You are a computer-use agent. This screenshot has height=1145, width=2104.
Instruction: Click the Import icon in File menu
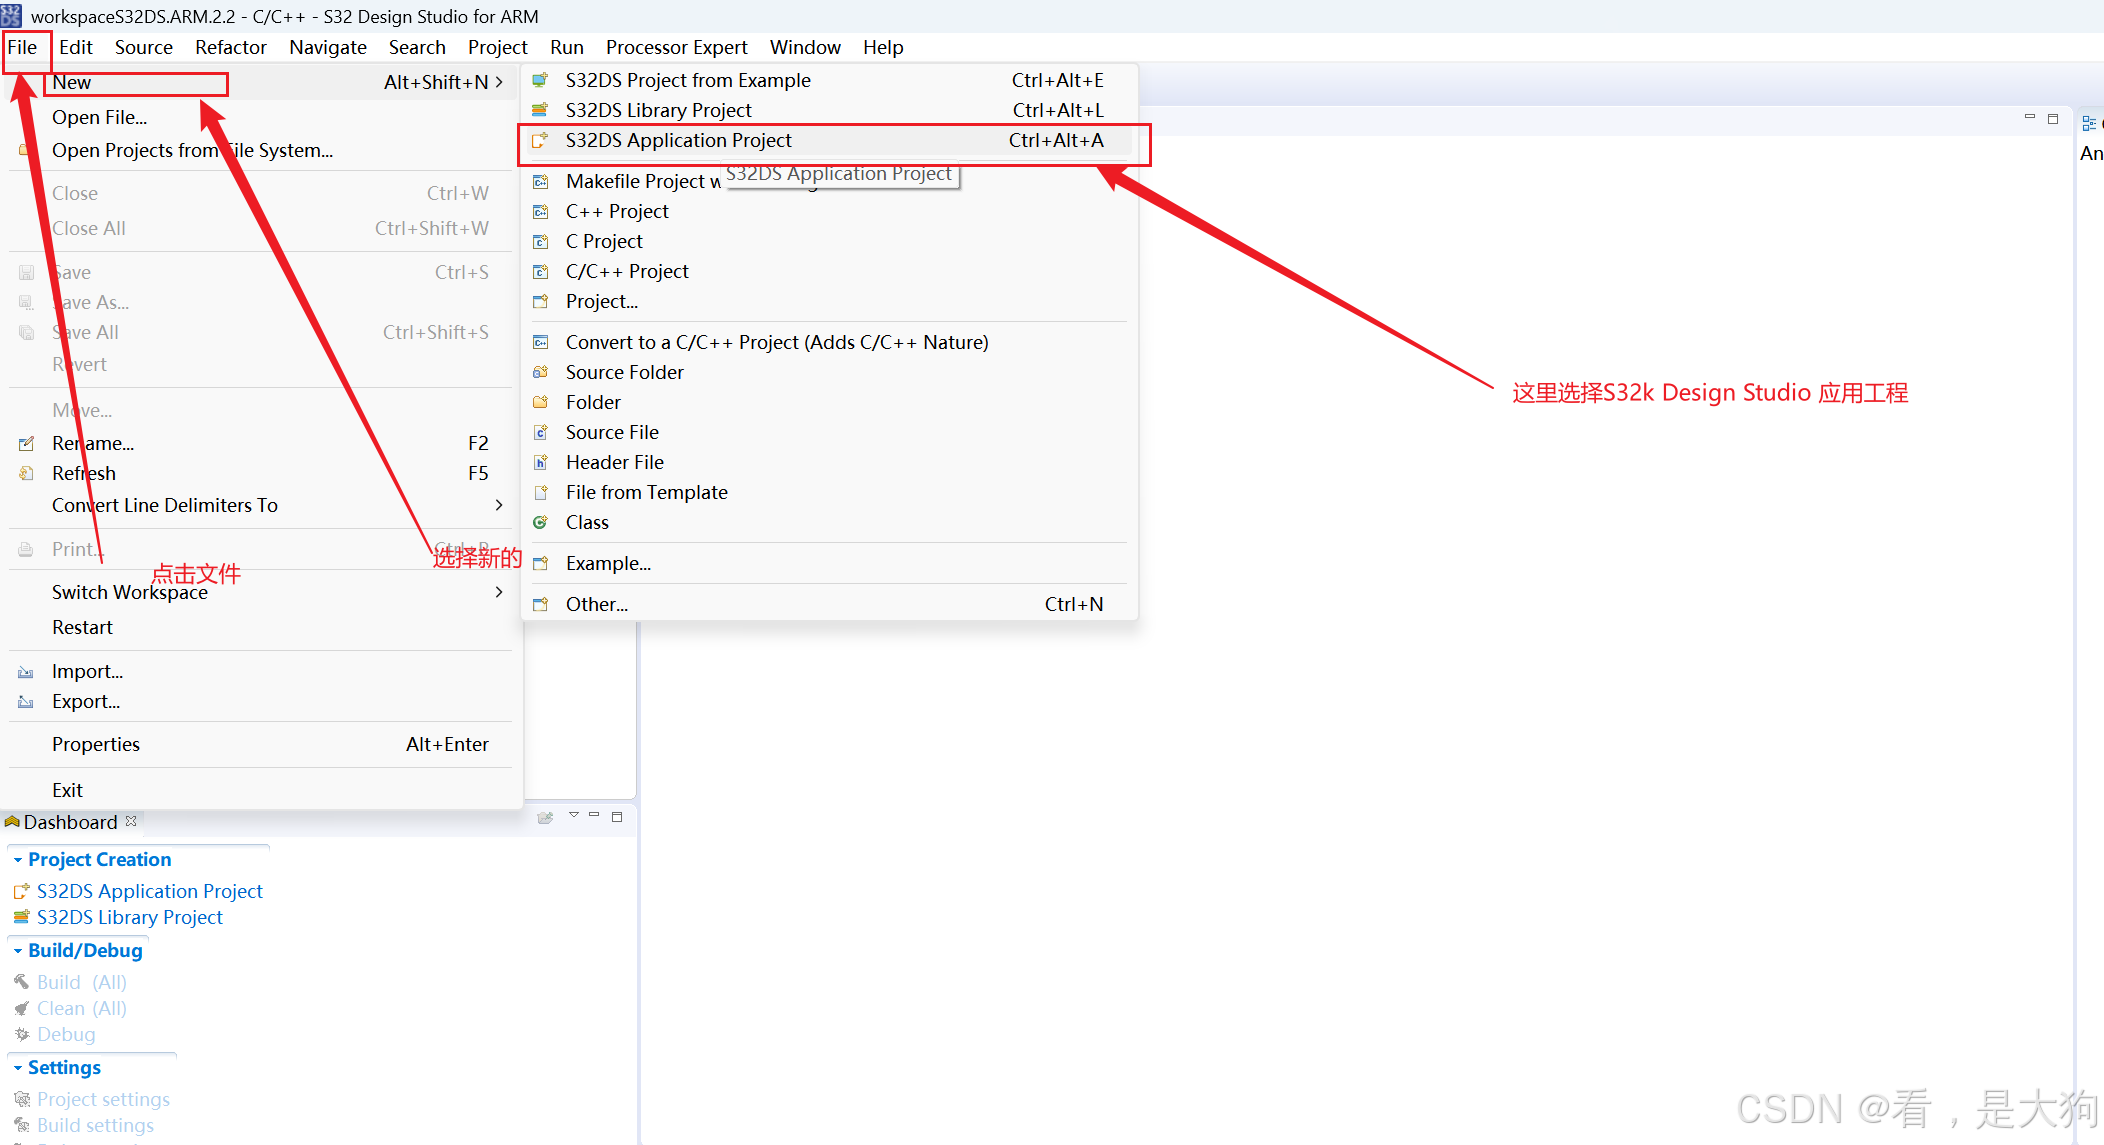pyautogui.click(x=26, y=672)
